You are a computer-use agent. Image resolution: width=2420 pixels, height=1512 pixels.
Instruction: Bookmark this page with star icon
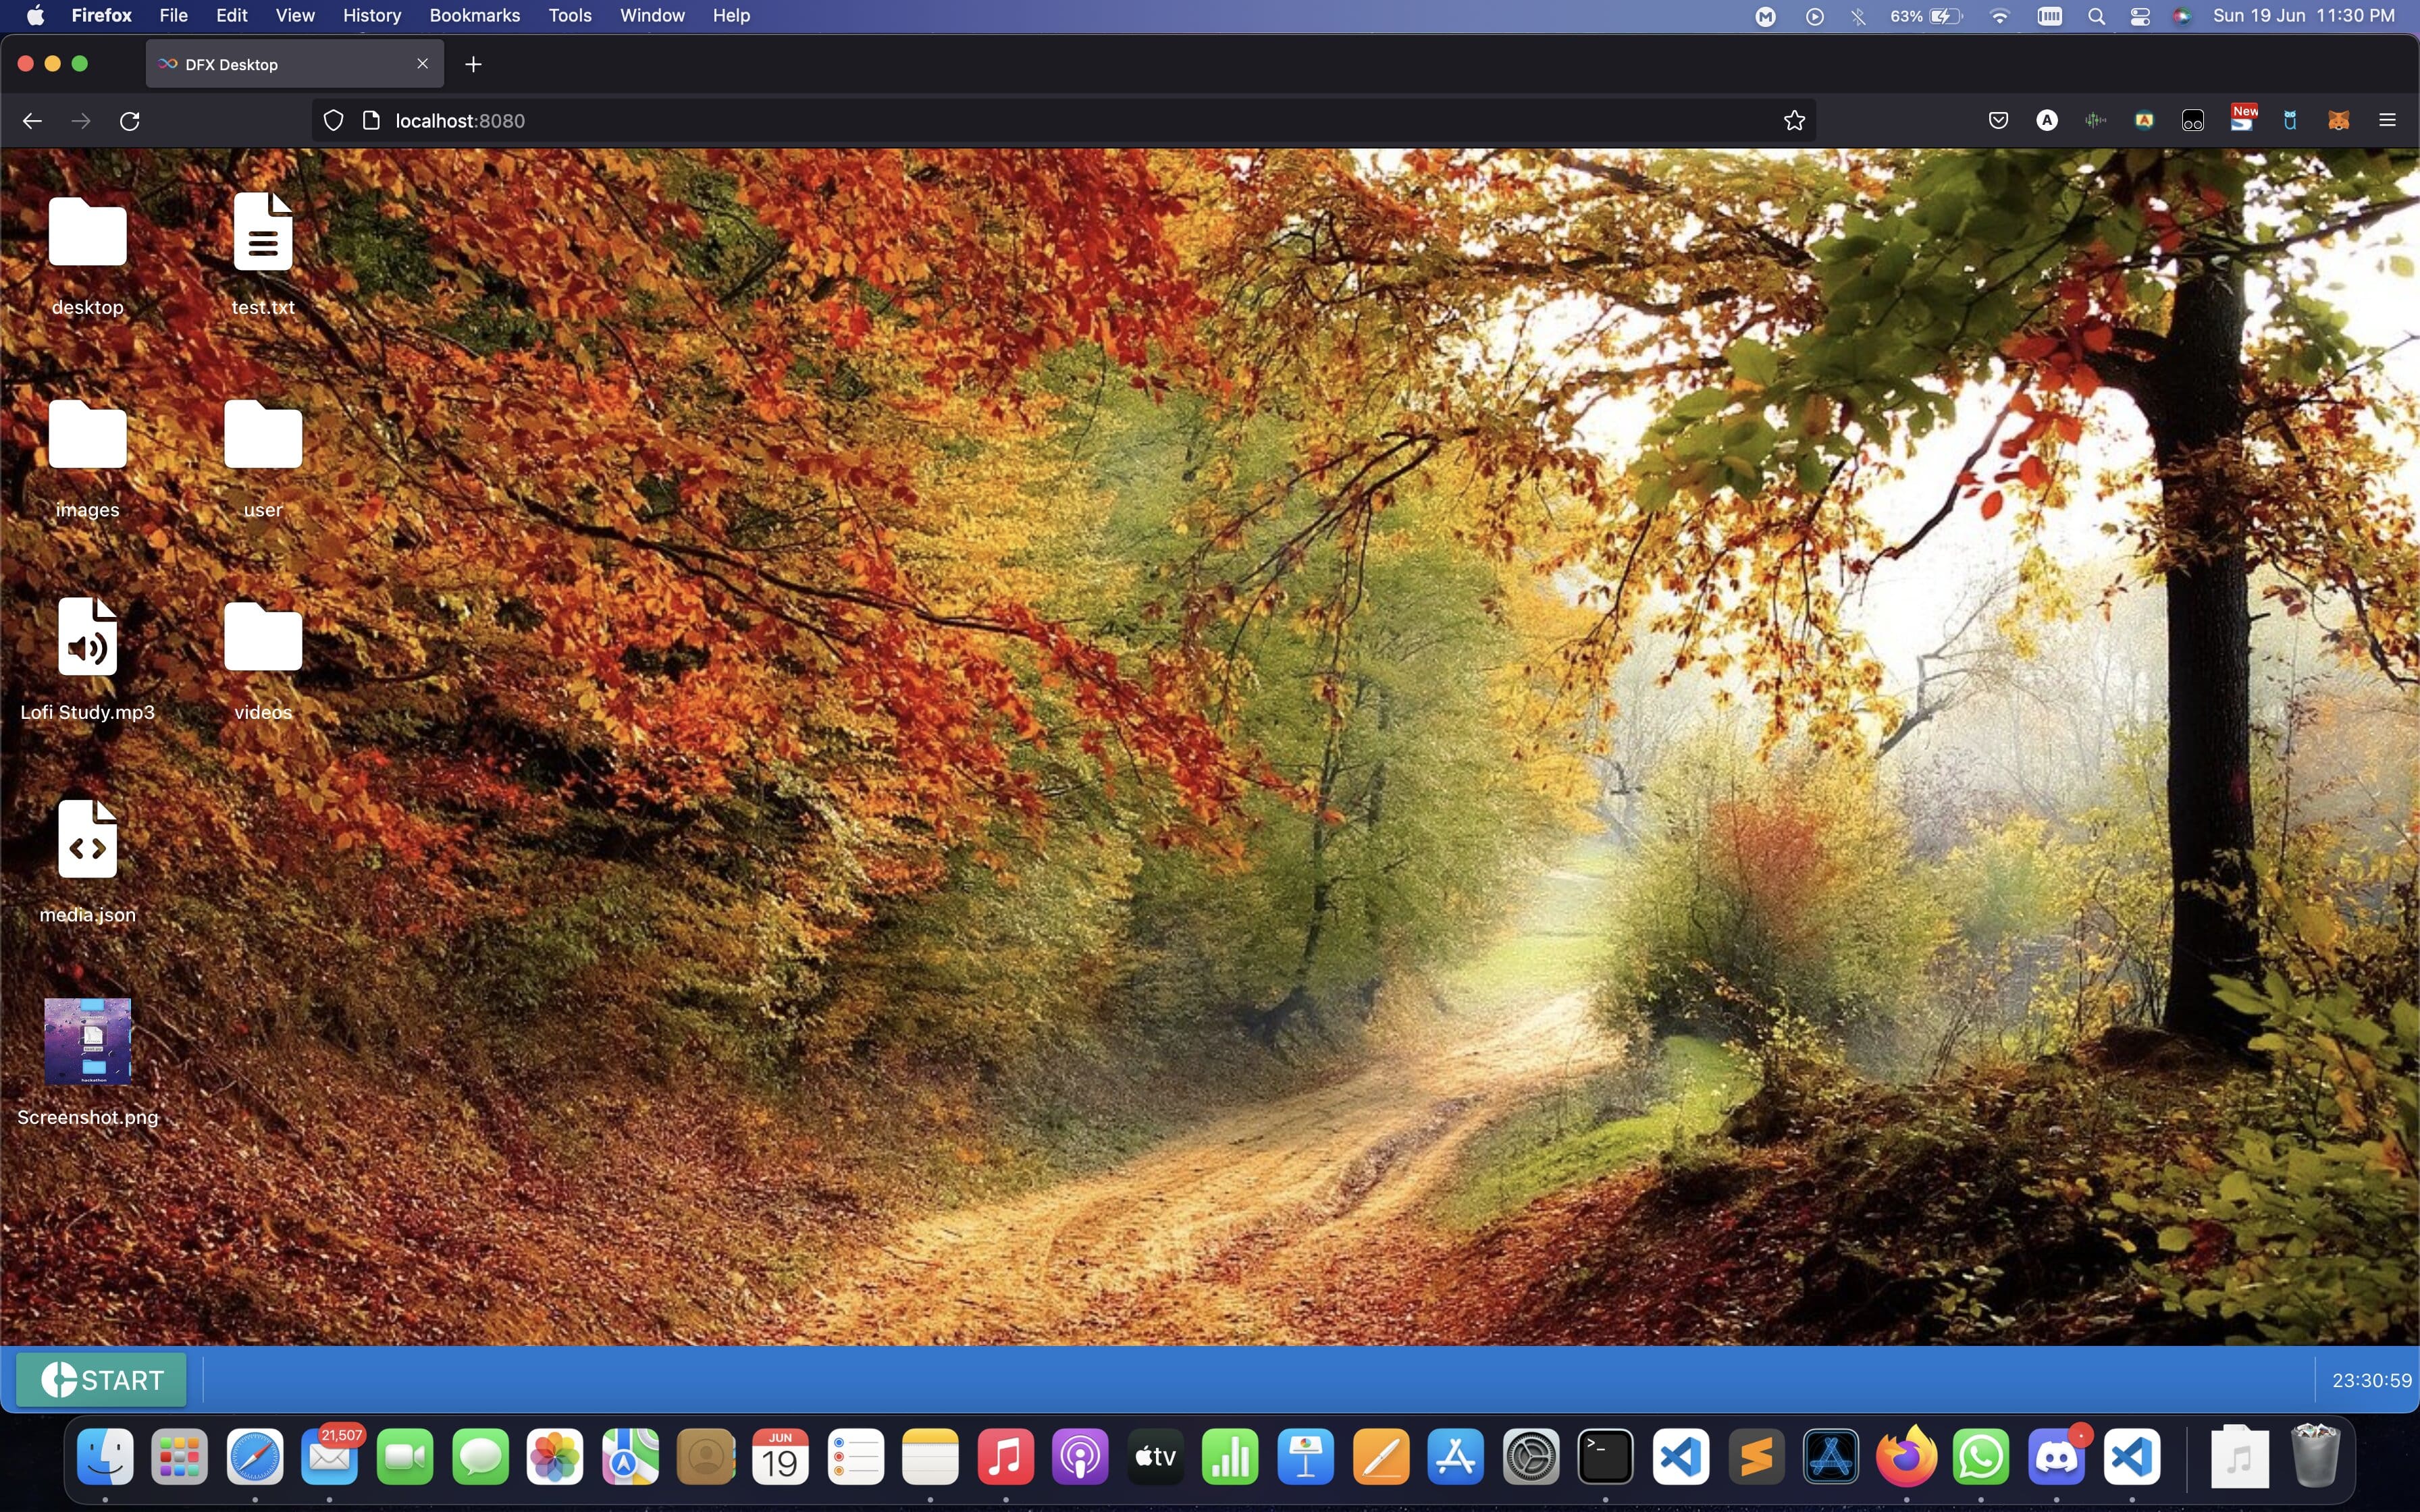1794,121
